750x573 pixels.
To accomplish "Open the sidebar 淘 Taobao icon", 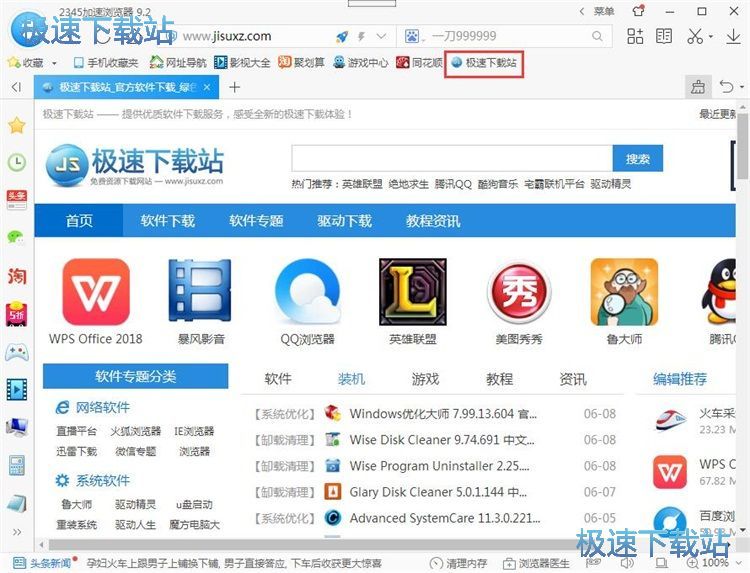I will (x=17, y=275).
